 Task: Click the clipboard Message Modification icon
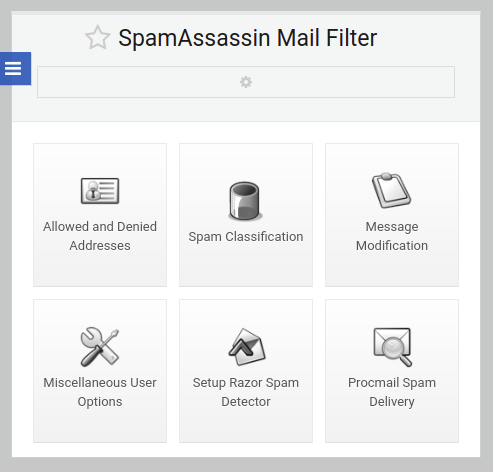pos(392,190)
